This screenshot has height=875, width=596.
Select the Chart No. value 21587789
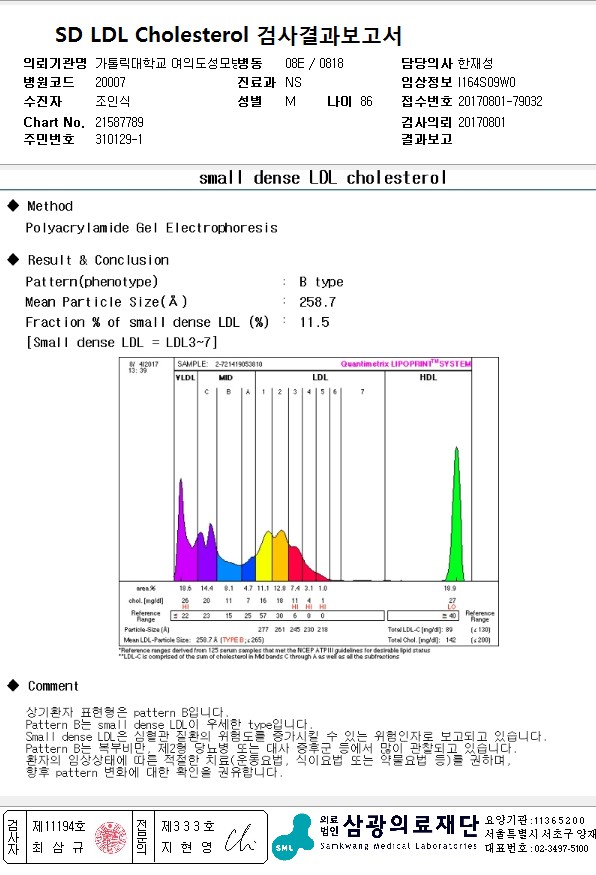point(119,122)
